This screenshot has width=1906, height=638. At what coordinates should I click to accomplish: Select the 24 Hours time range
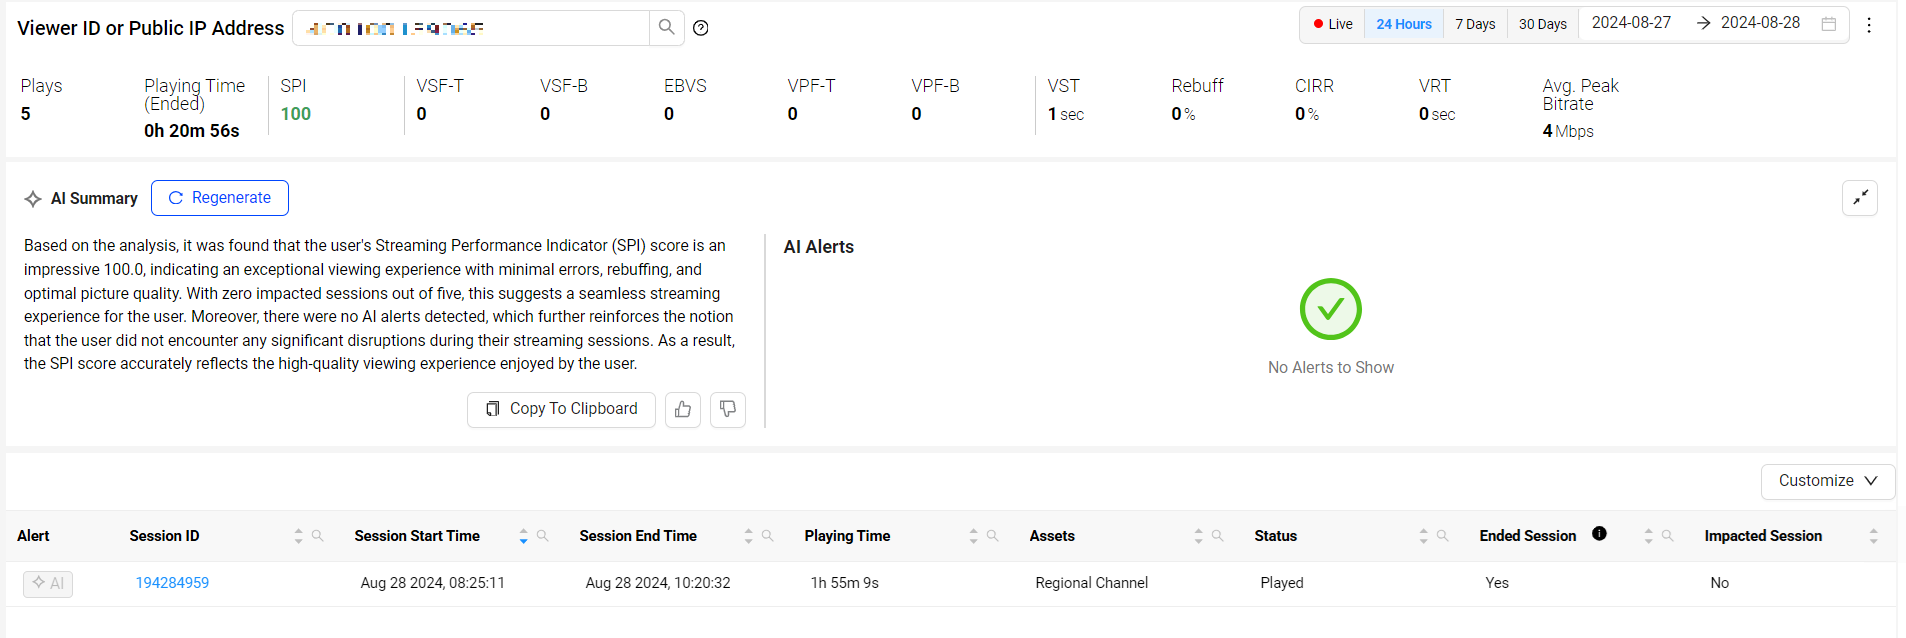(x=1404, y=24)
